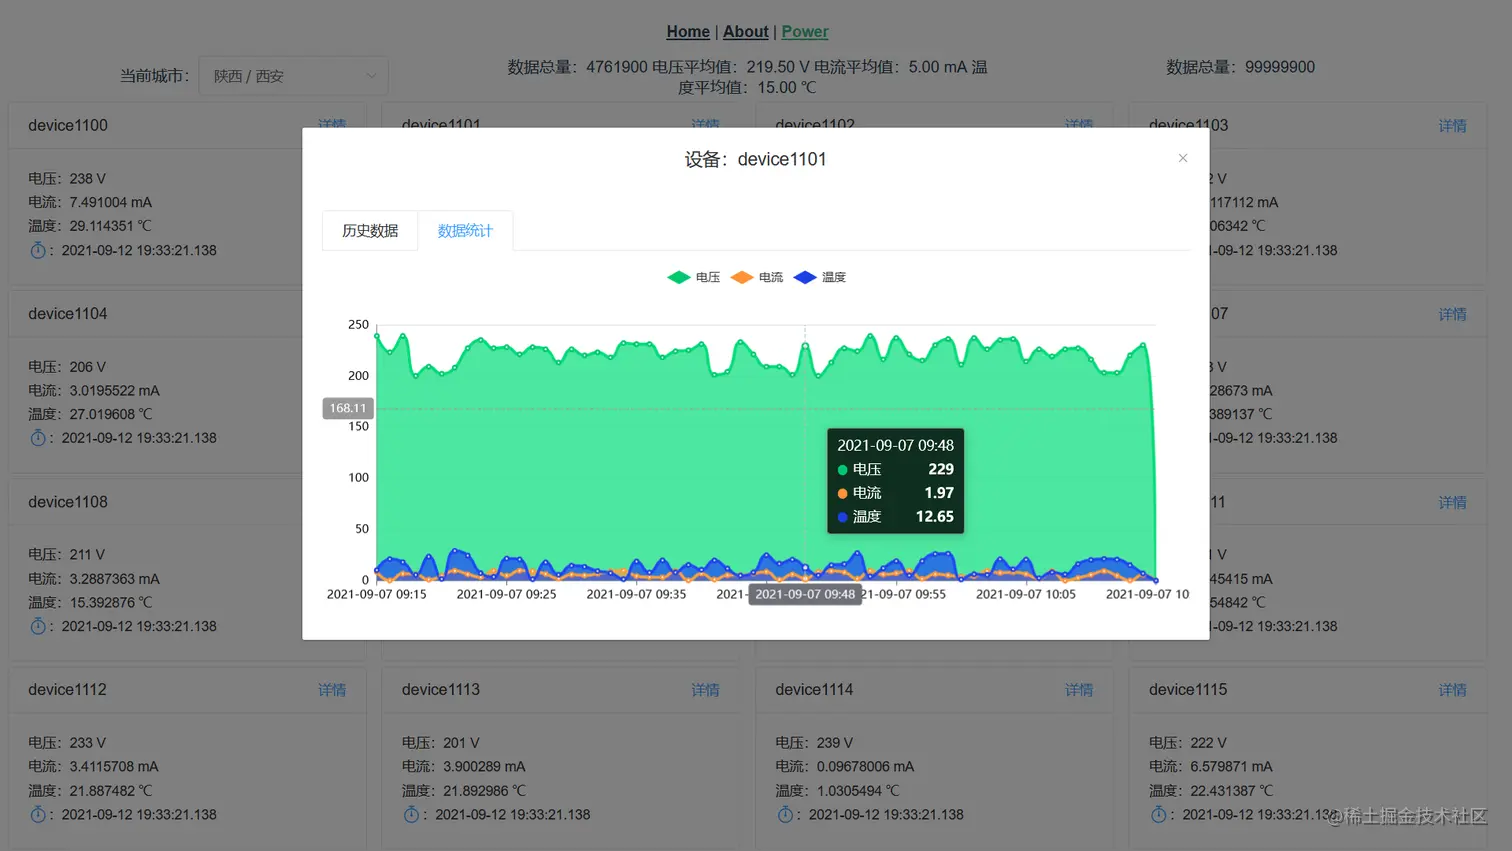Screen dimensions: 1512x851
Task: Expand the 陕西 / 西安 city dropdown
Action: [x=293, y=76]
